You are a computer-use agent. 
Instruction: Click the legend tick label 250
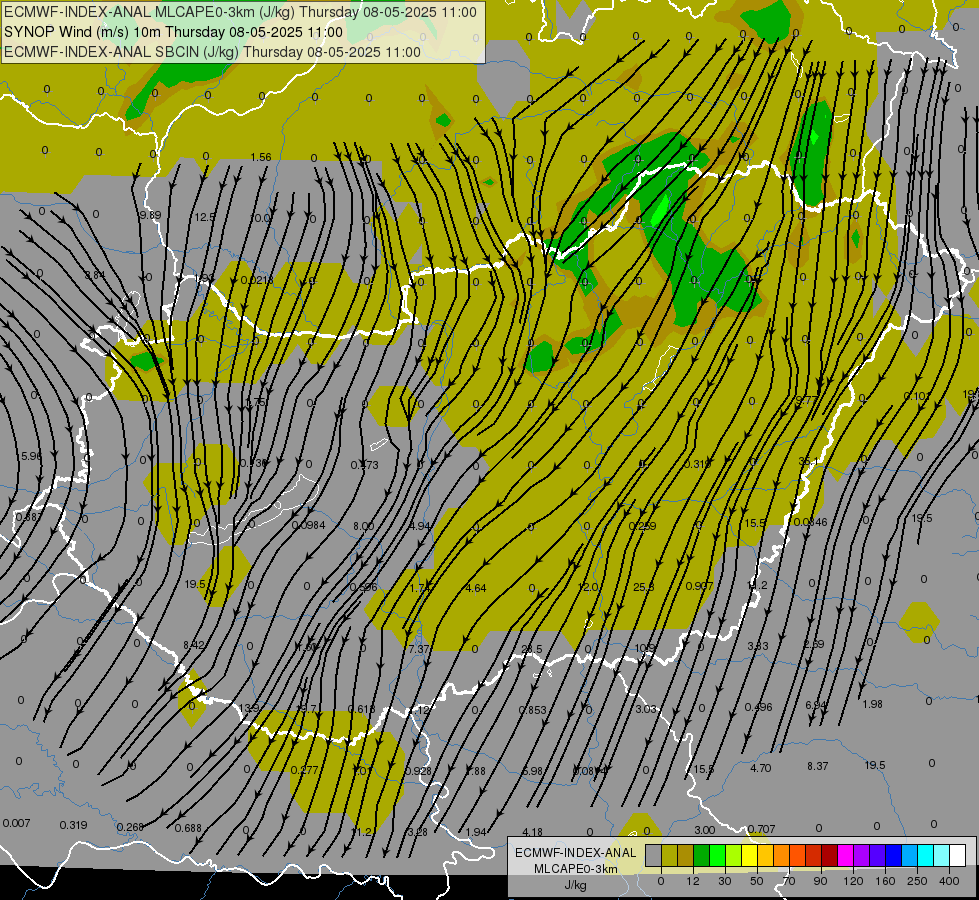[917, 881]
